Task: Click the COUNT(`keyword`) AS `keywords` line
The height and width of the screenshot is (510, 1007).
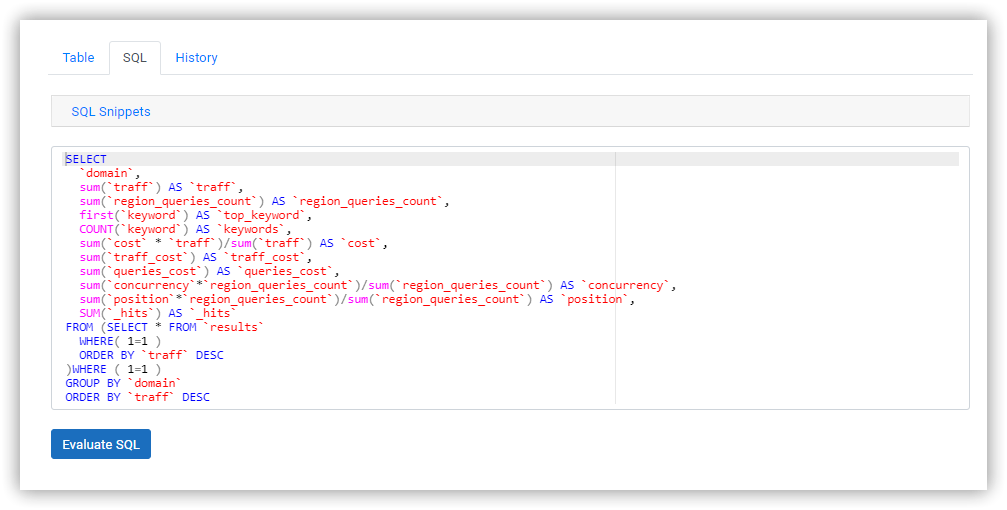Action: [186, 229]
